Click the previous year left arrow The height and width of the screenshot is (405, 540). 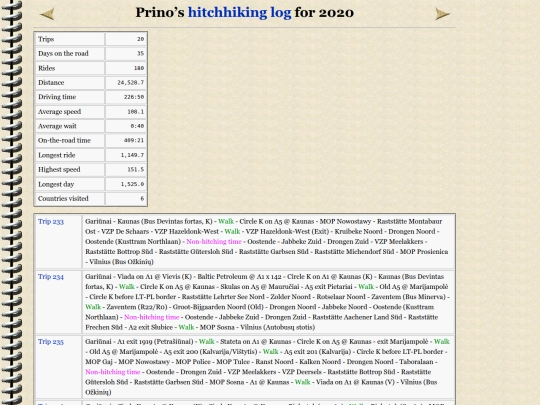pyautogui.click(x=47, y=14)
